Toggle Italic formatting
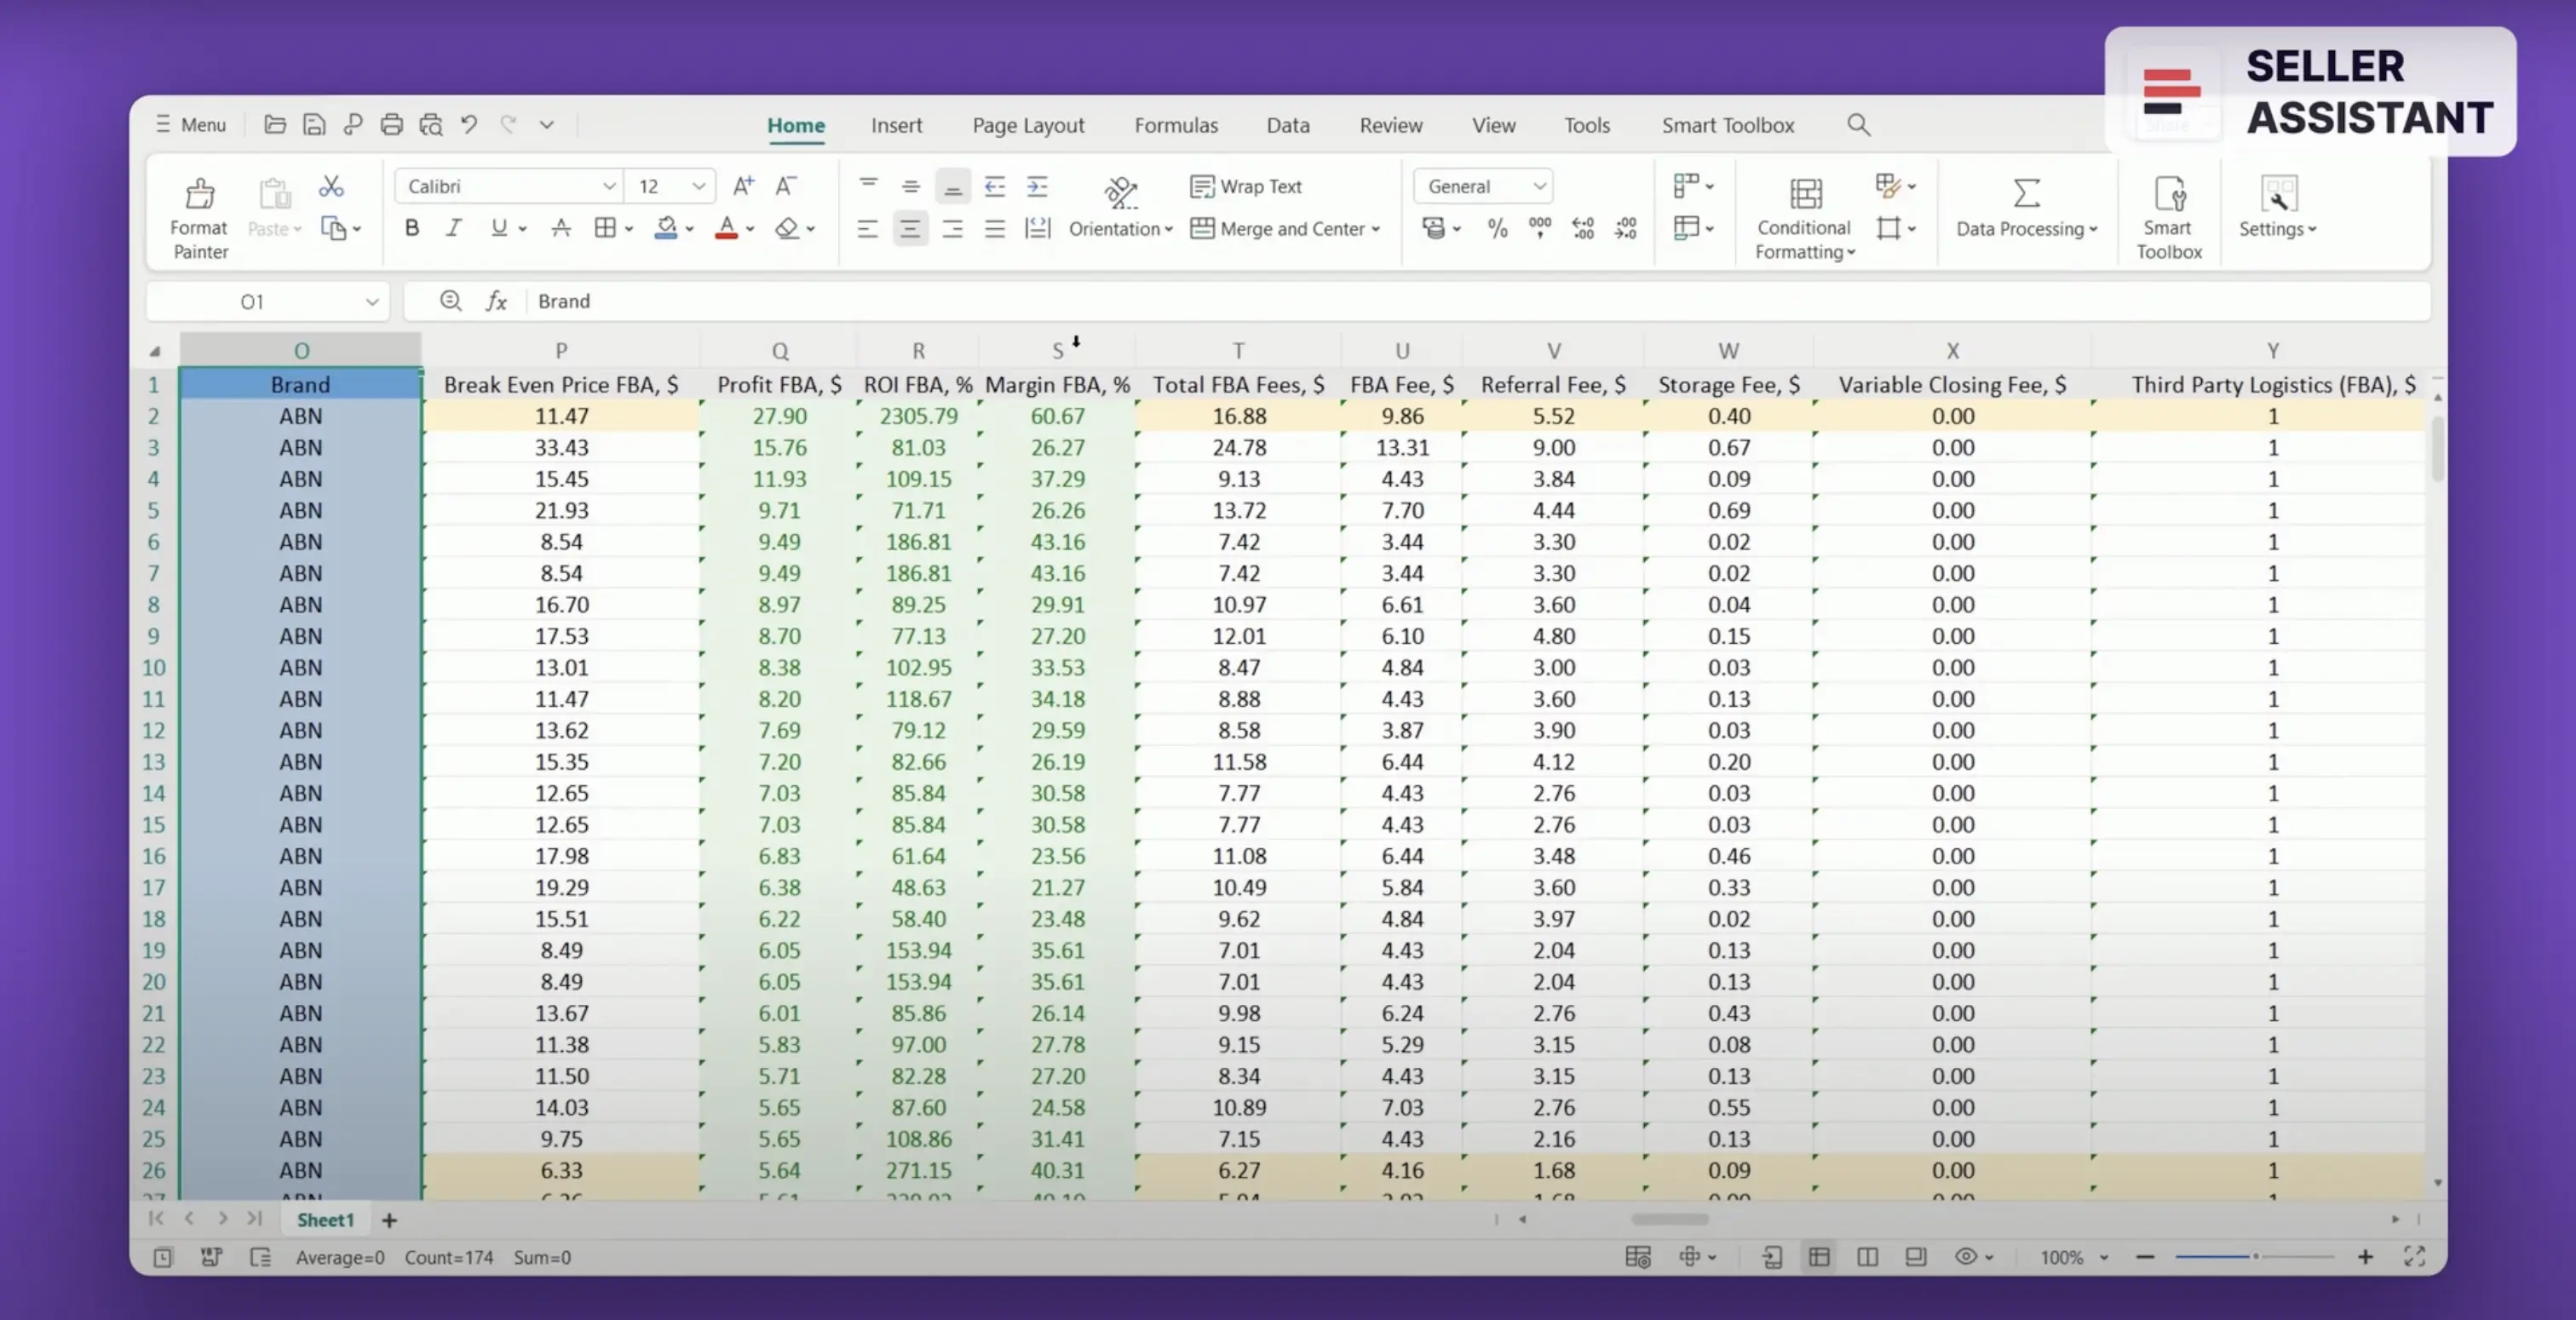This screenshot has height=1320, width=2576. pyautogui.click(x=454, y=229)
